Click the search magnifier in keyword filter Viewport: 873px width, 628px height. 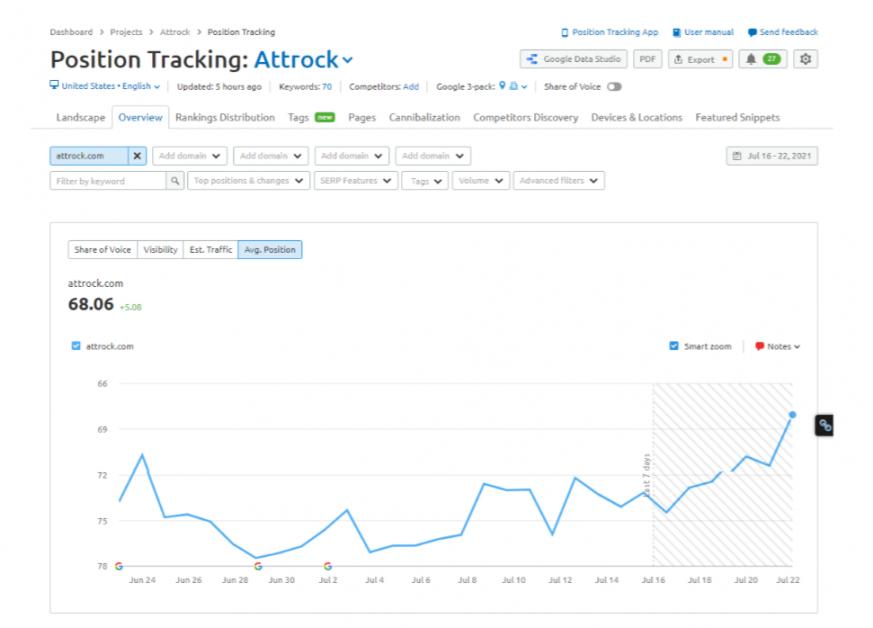point(176,181)
